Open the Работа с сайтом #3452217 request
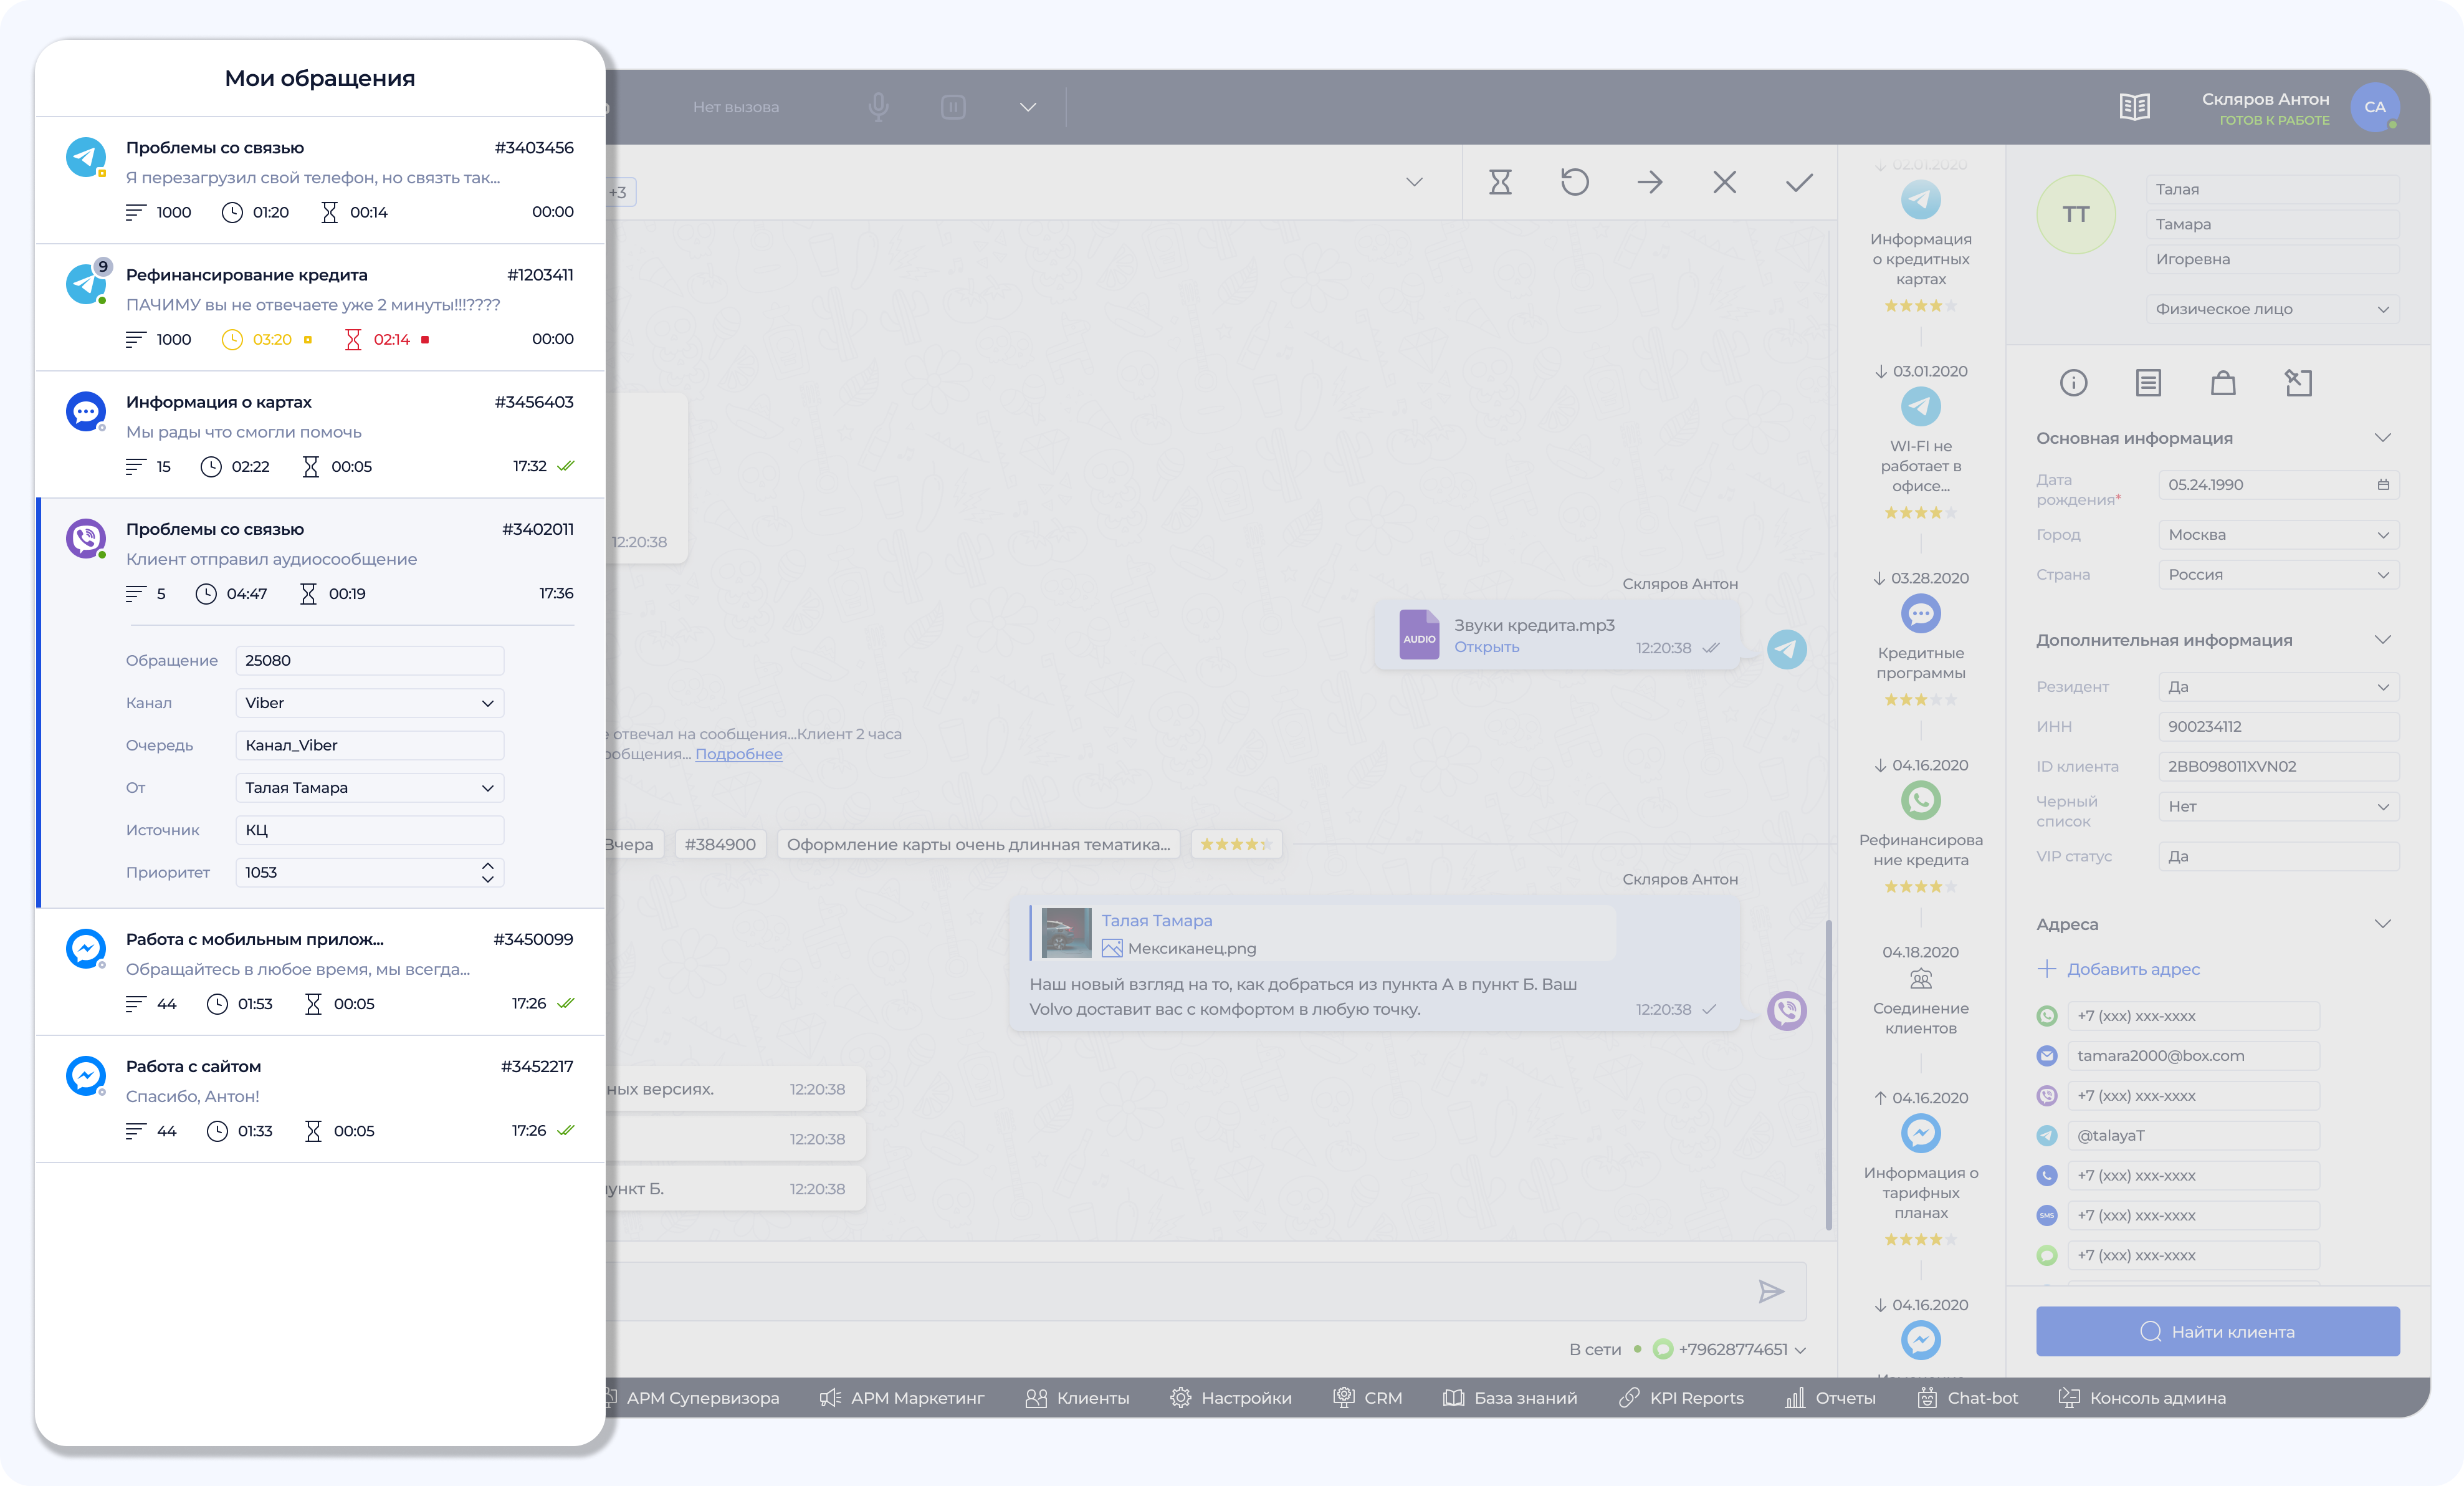 320,1099
